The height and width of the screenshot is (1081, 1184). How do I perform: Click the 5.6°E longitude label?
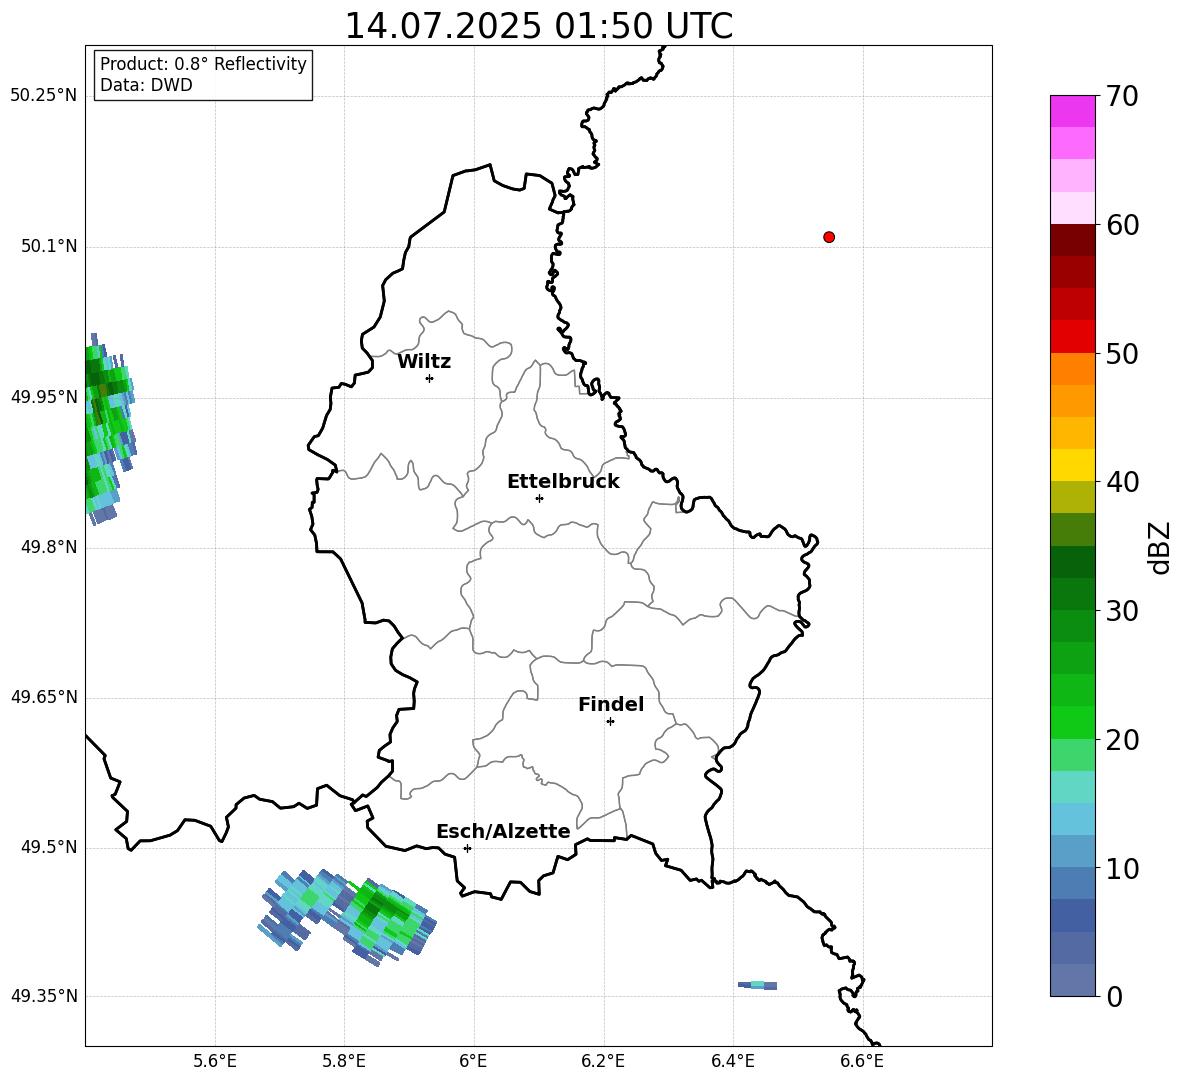point(215,1061)
